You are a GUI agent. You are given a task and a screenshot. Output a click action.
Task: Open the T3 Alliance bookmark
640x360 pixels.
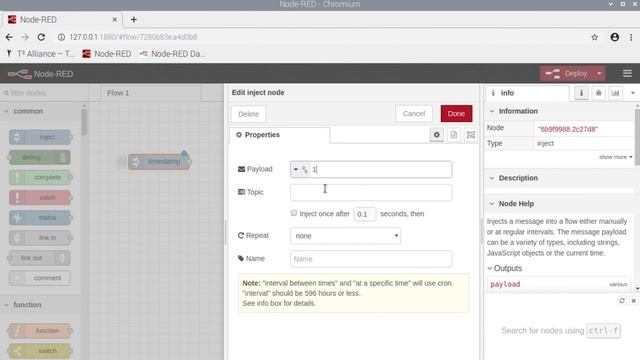click(x=40, y=54)
